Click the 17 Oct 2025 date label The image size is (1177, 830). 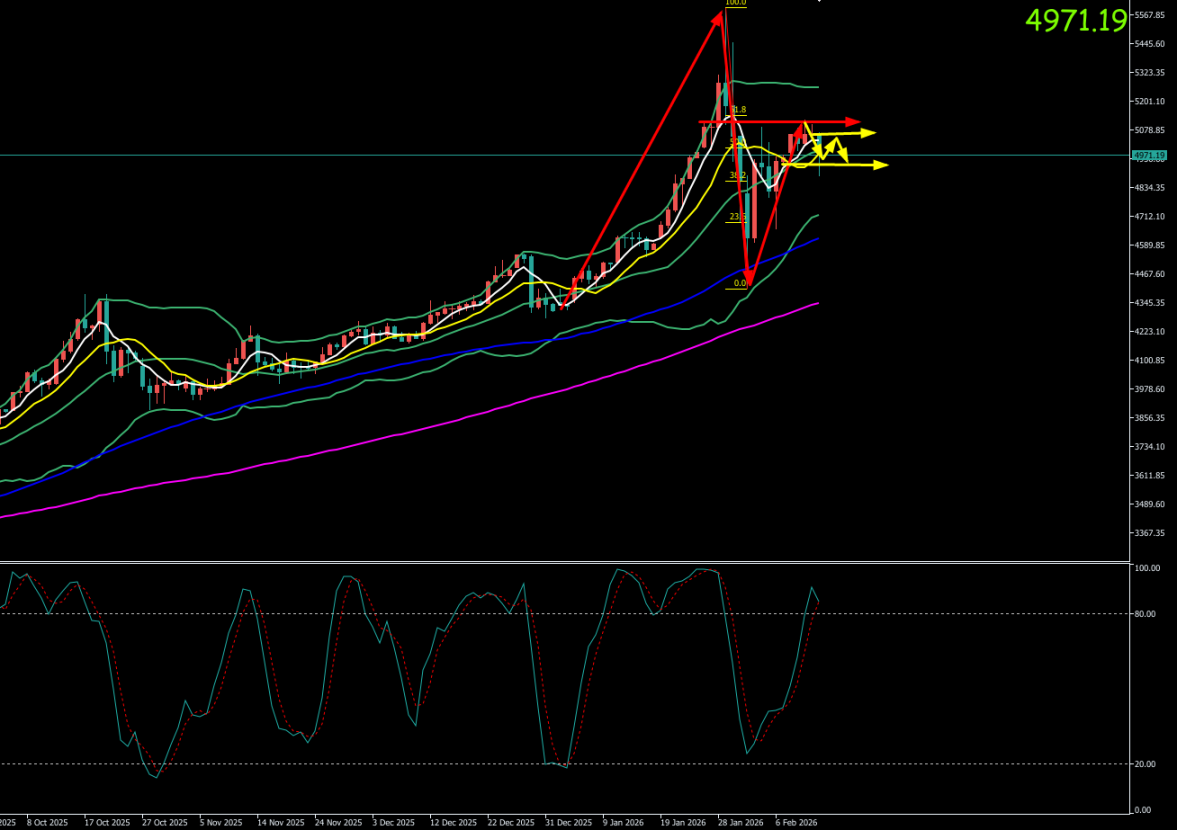(x=107, y=823)
